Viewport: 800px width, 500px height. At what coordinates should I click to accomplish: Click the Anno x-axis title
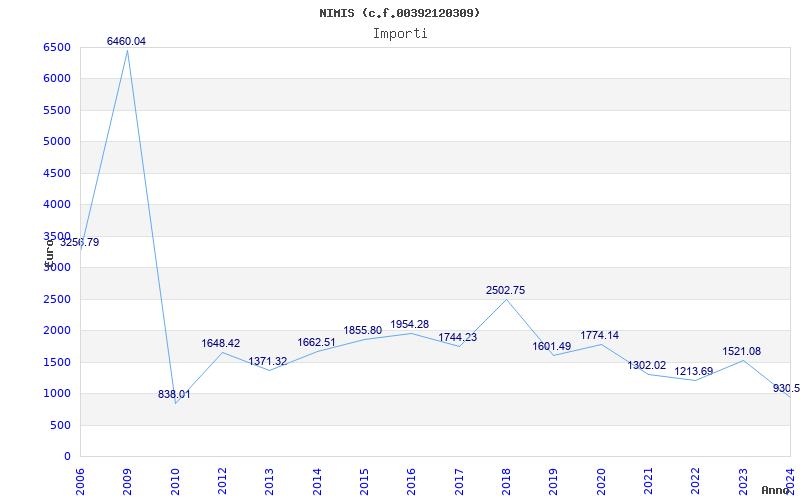point(776,490)
